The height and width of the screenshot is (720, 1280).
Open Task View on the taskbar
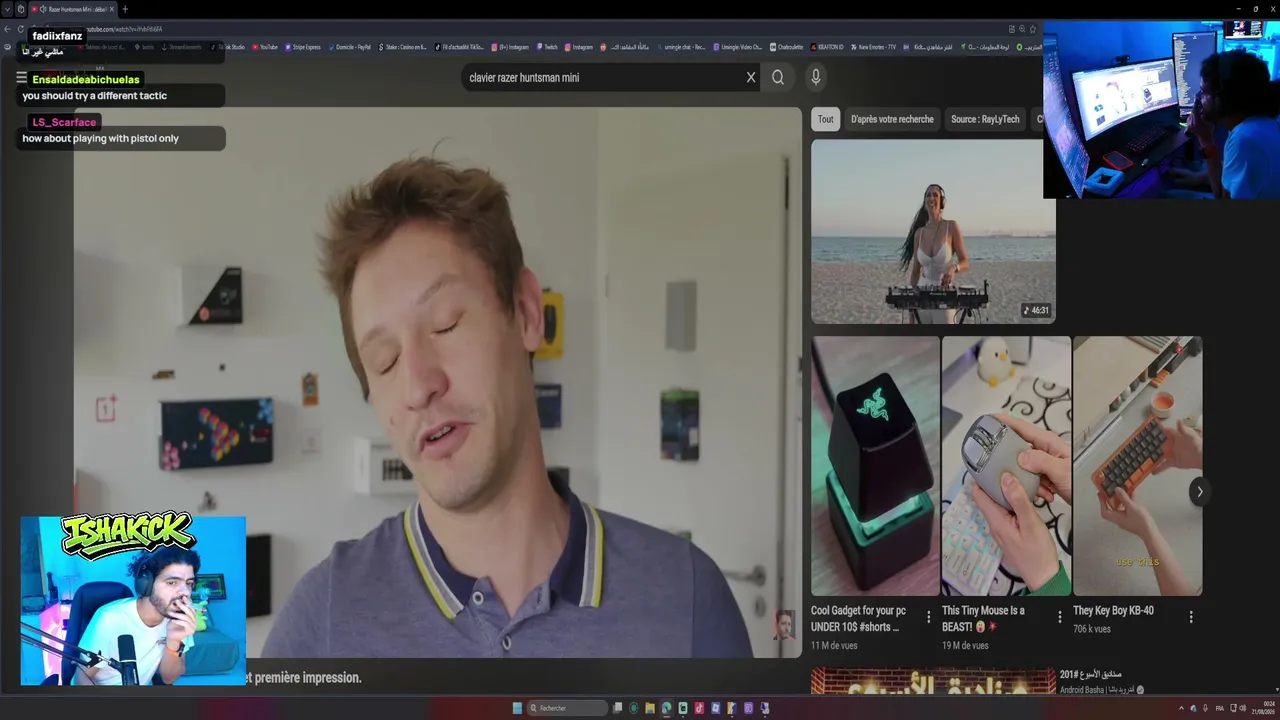[x=617, y=708]
